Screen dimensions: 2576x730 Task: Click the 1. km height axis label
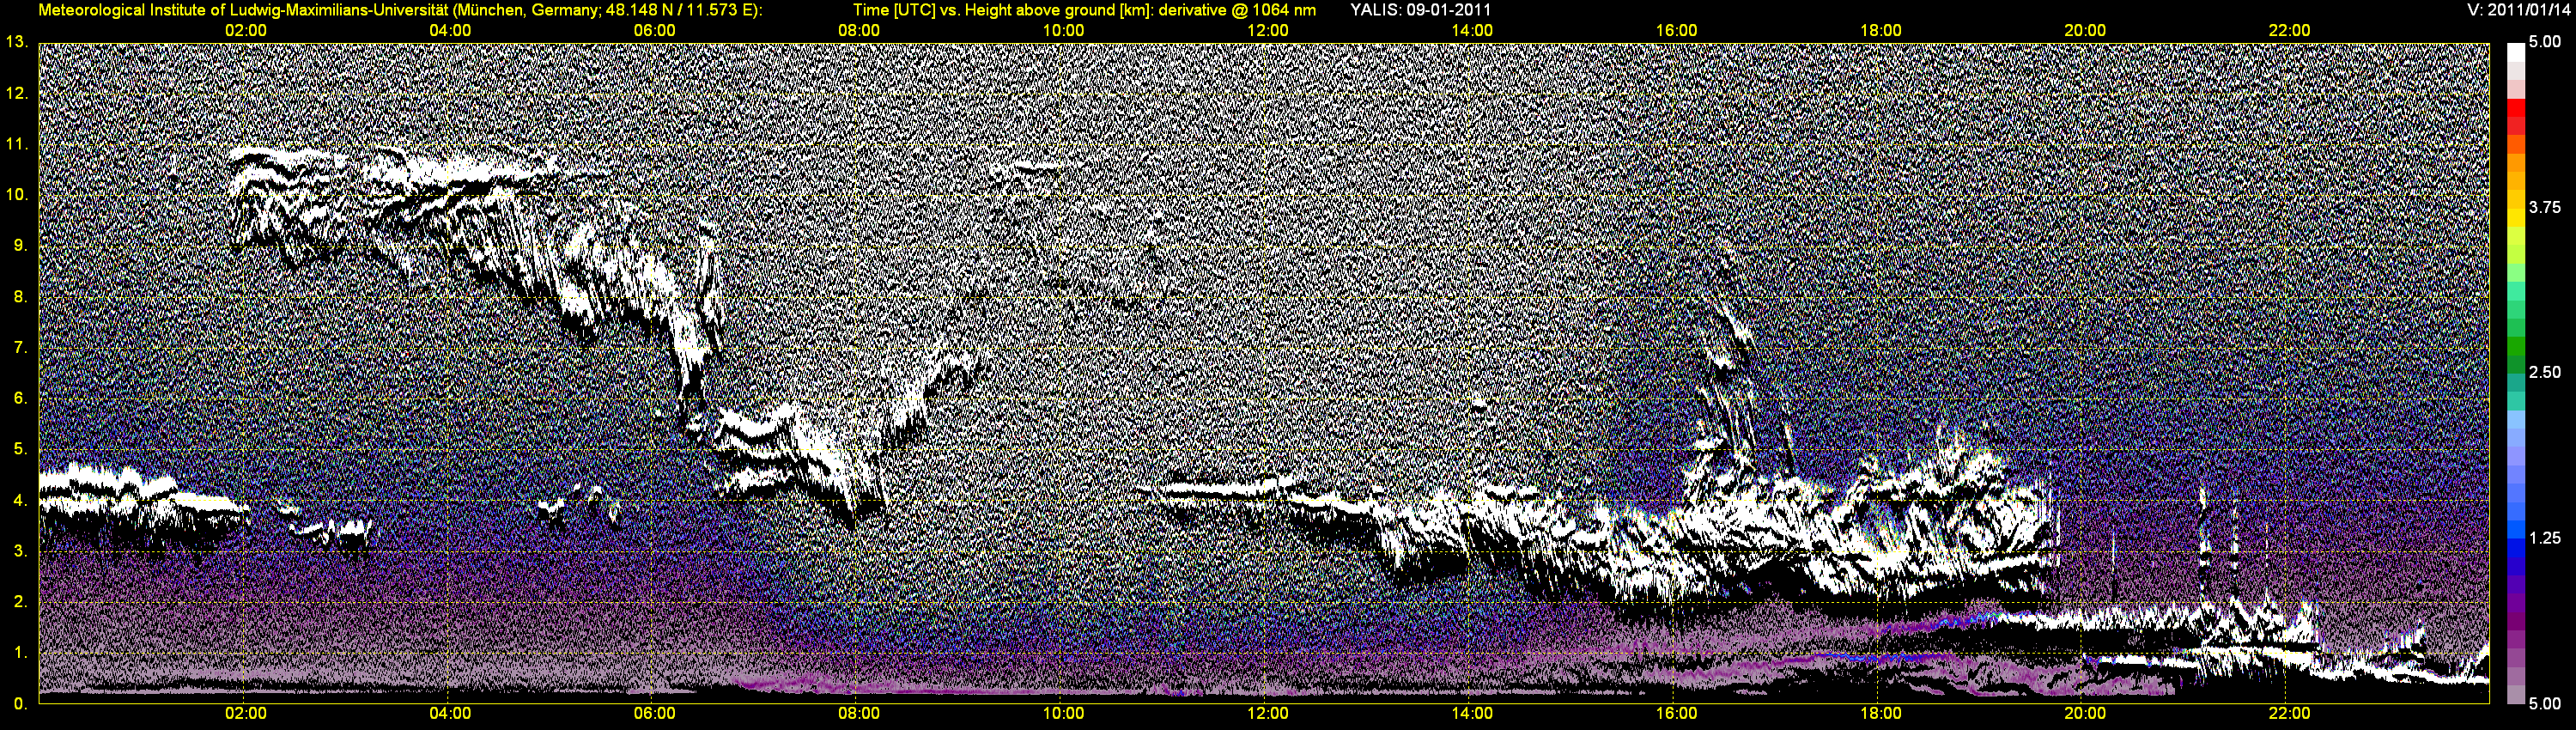click(x=20, y=652)
